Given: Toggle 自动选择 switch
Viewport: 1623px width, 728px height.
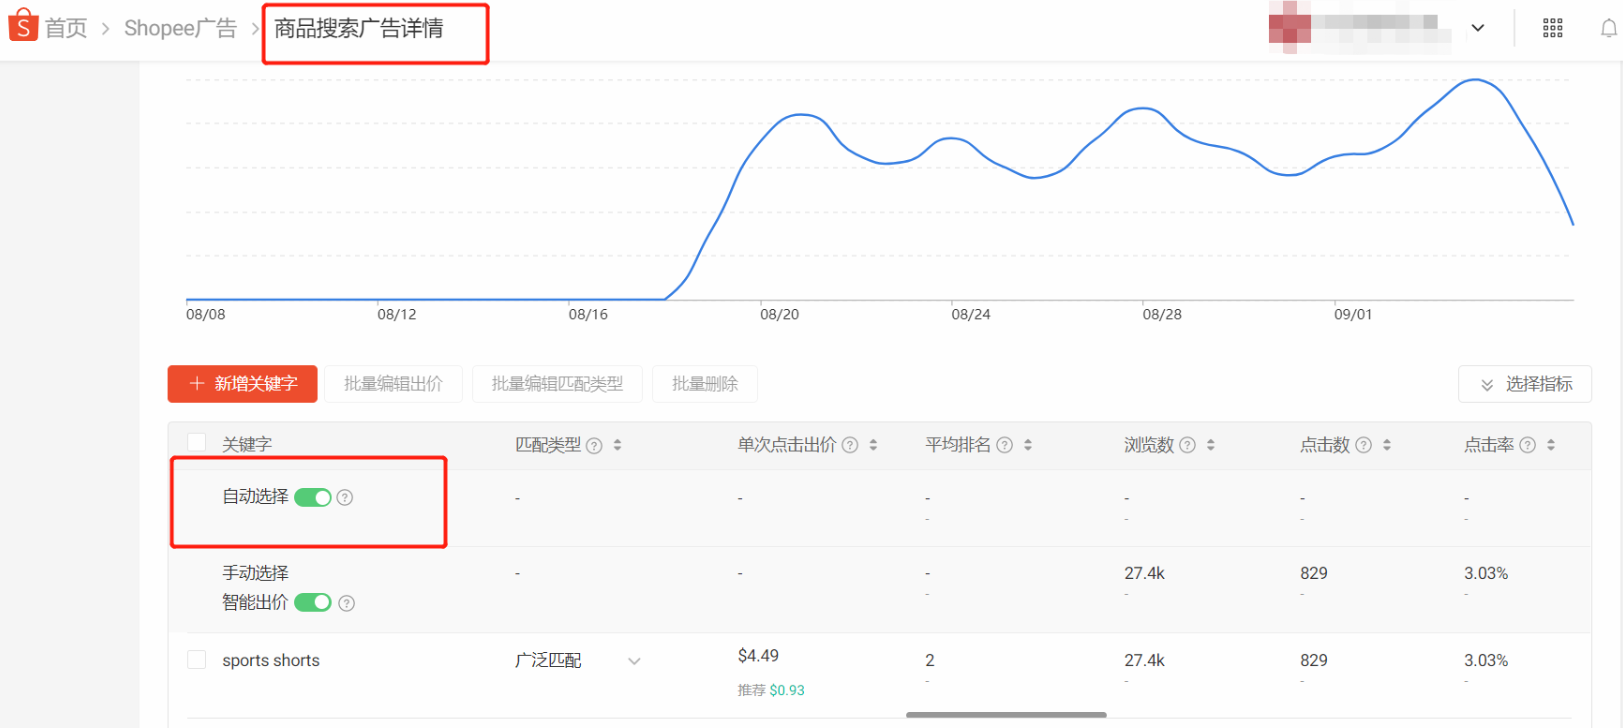Looking at the screenshot, I should [x=313, y=497].
